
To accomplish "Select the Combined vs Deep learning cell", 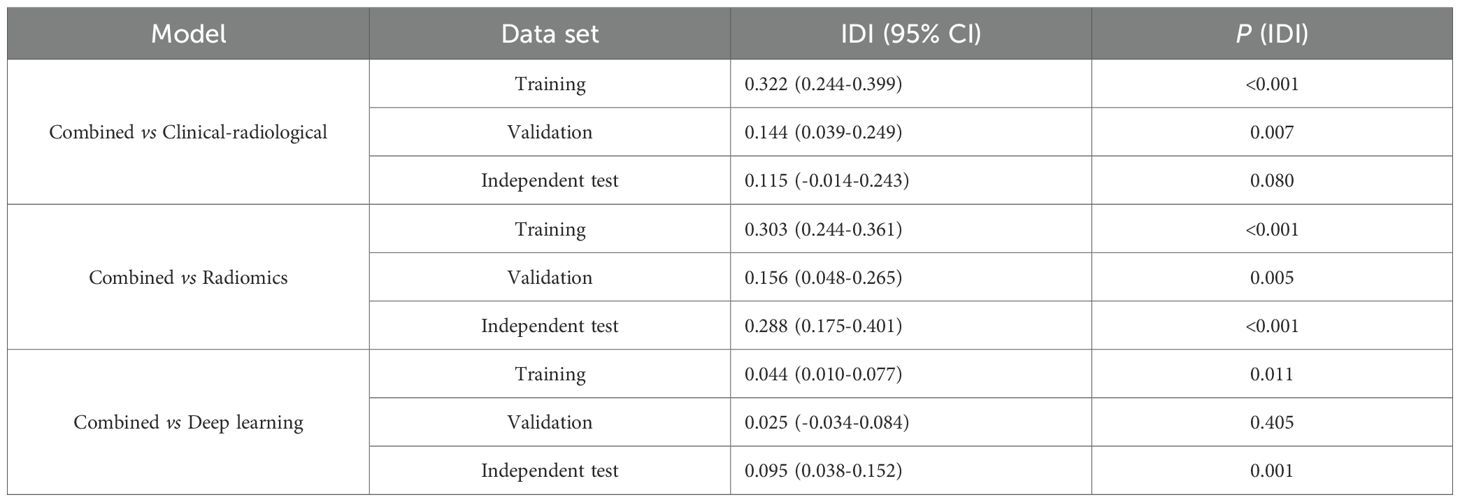I will (188, 422).
